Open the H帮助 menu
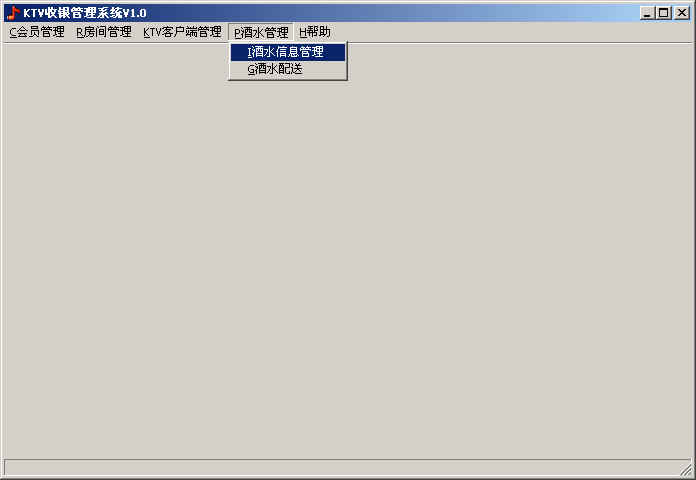Viewport: 696px width, 480px height. click(315, 32)
